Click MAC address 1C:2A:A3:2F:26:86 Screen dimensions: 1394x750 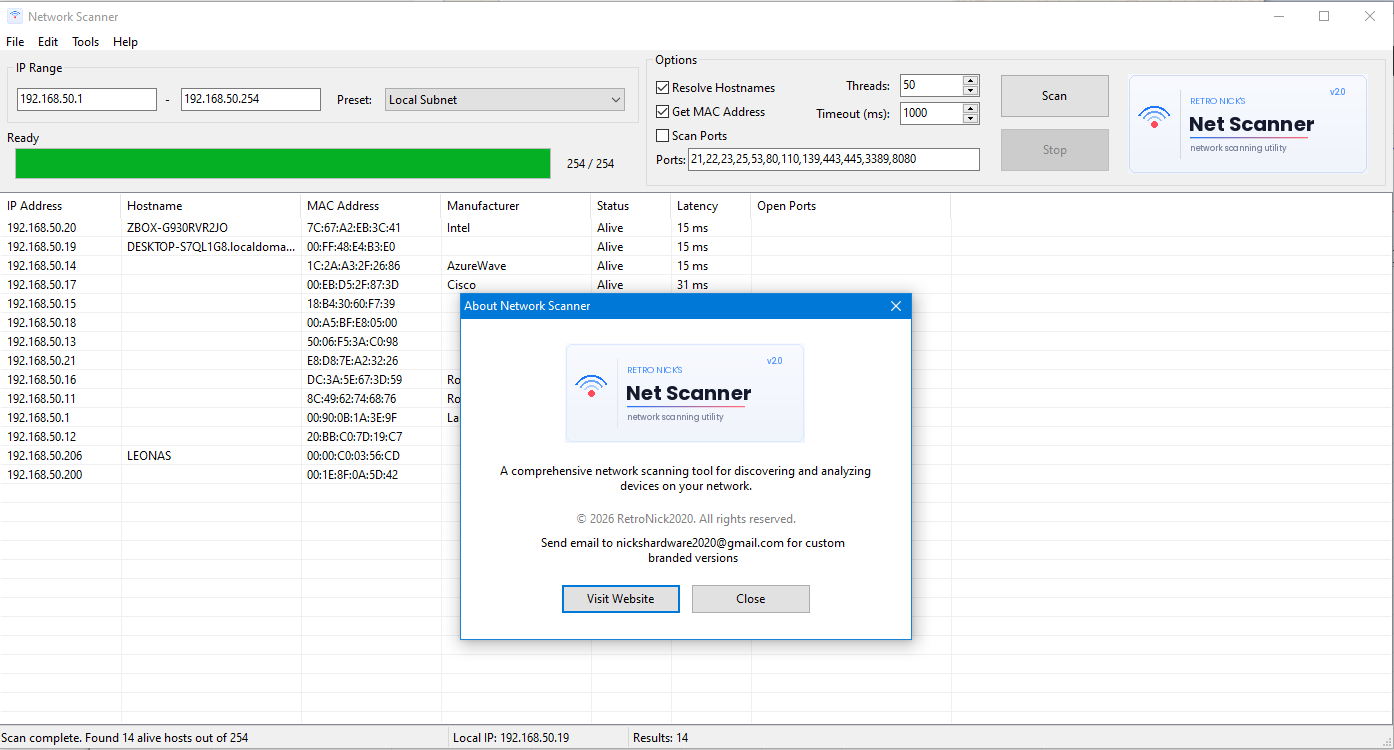[354, 266]
